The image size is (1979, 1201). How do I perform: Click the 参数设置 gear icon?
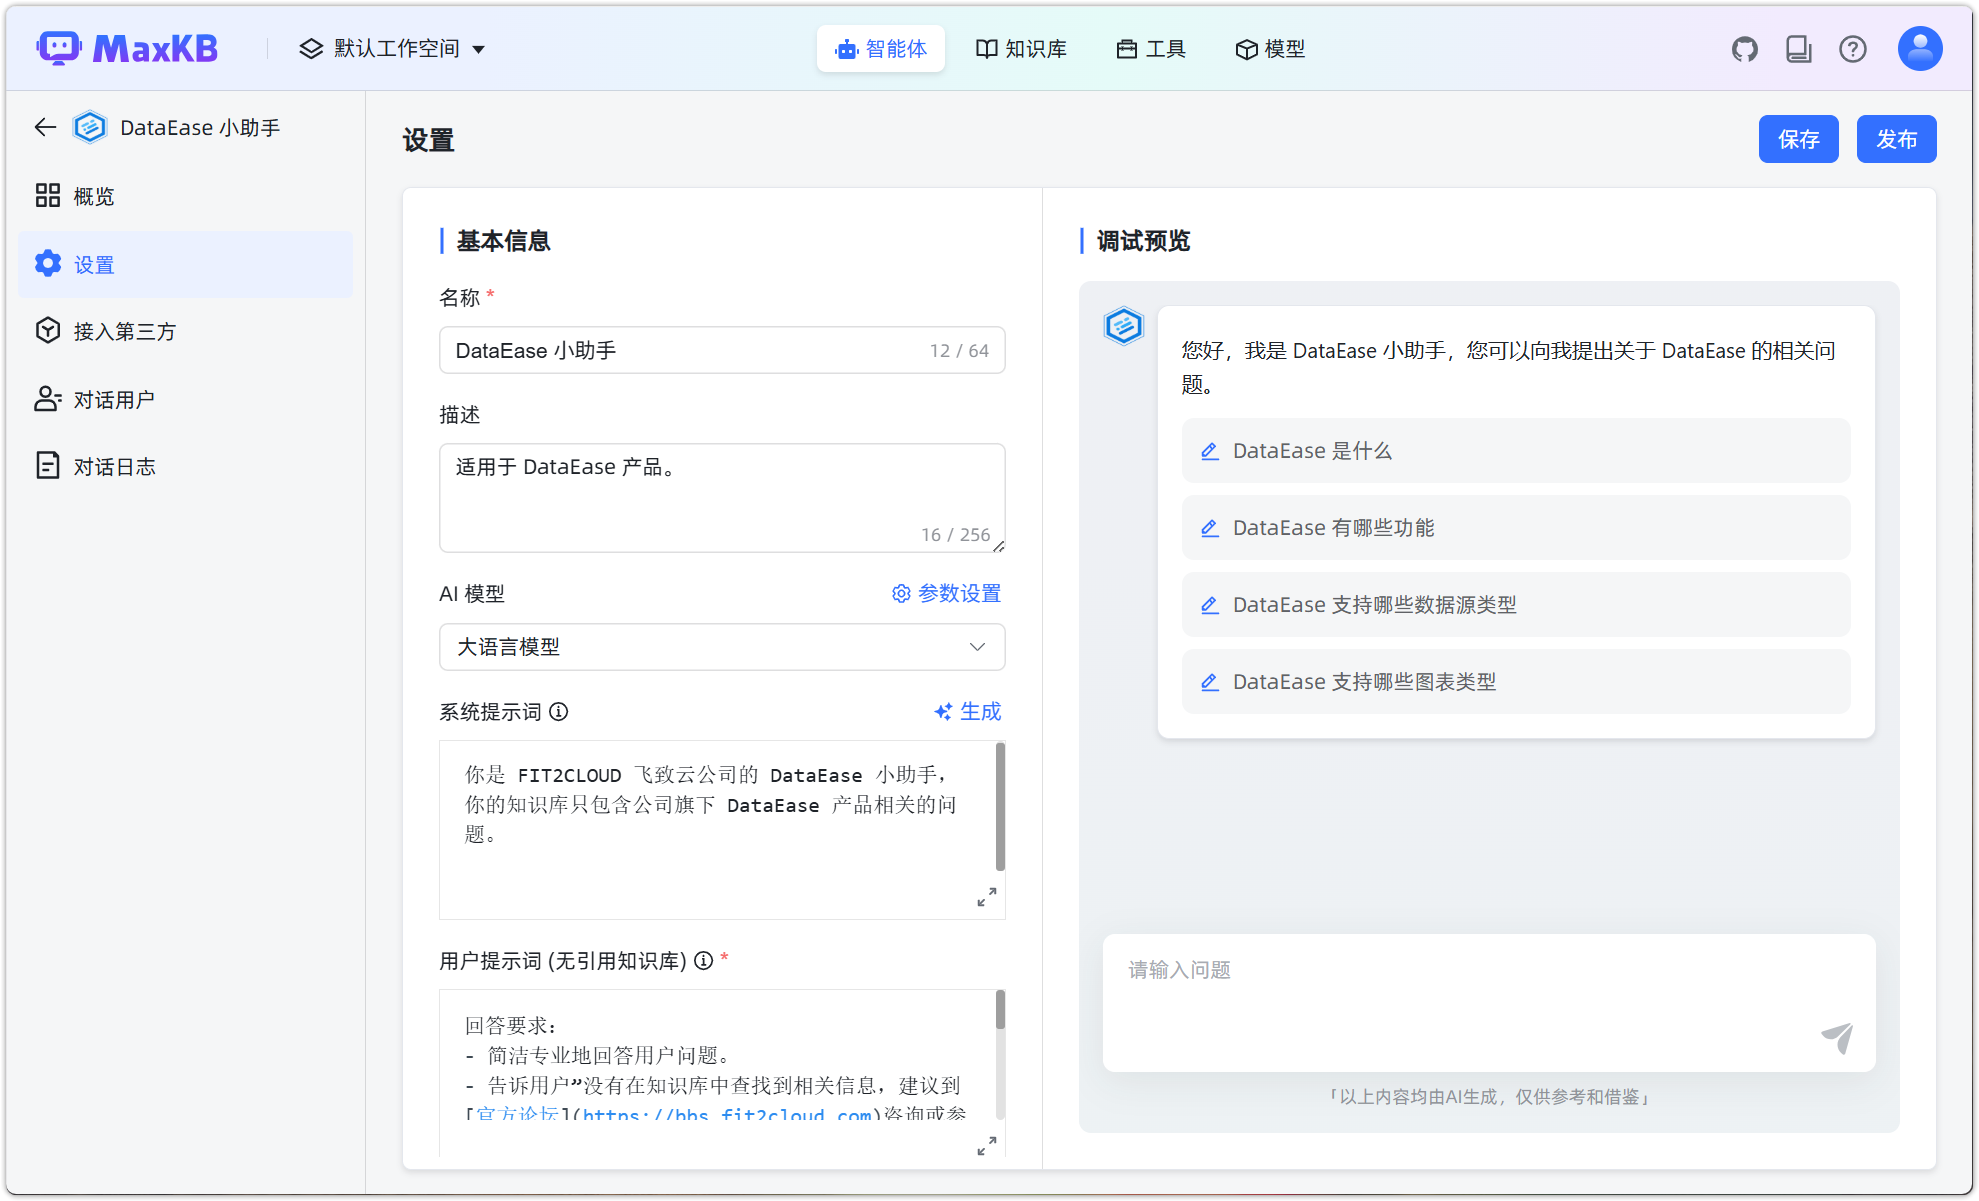click(900, 593)
